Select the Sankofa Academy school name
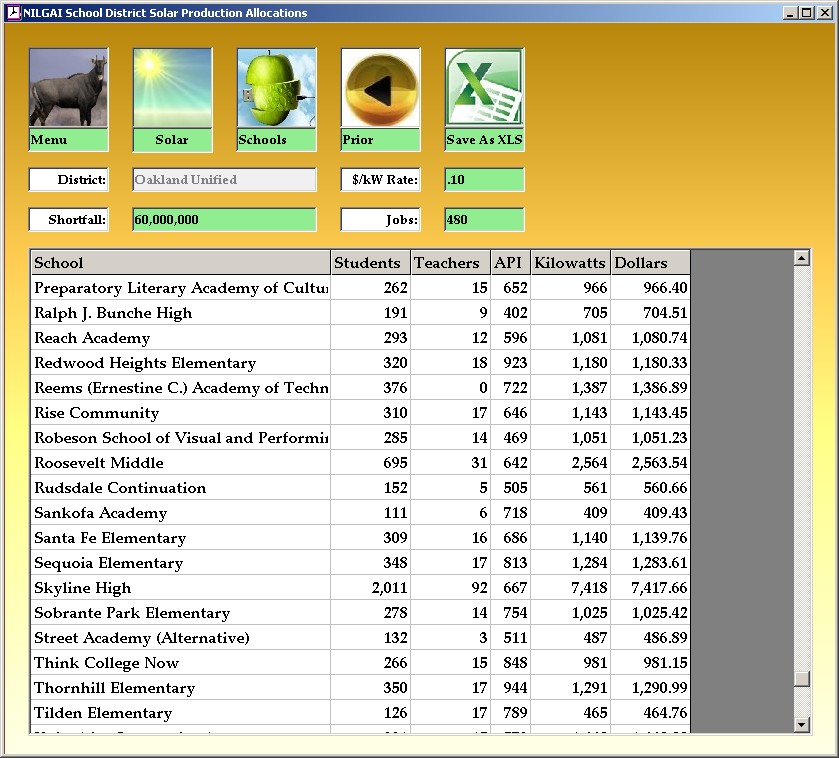Viewport: 839px width, 758px height. 101,513
